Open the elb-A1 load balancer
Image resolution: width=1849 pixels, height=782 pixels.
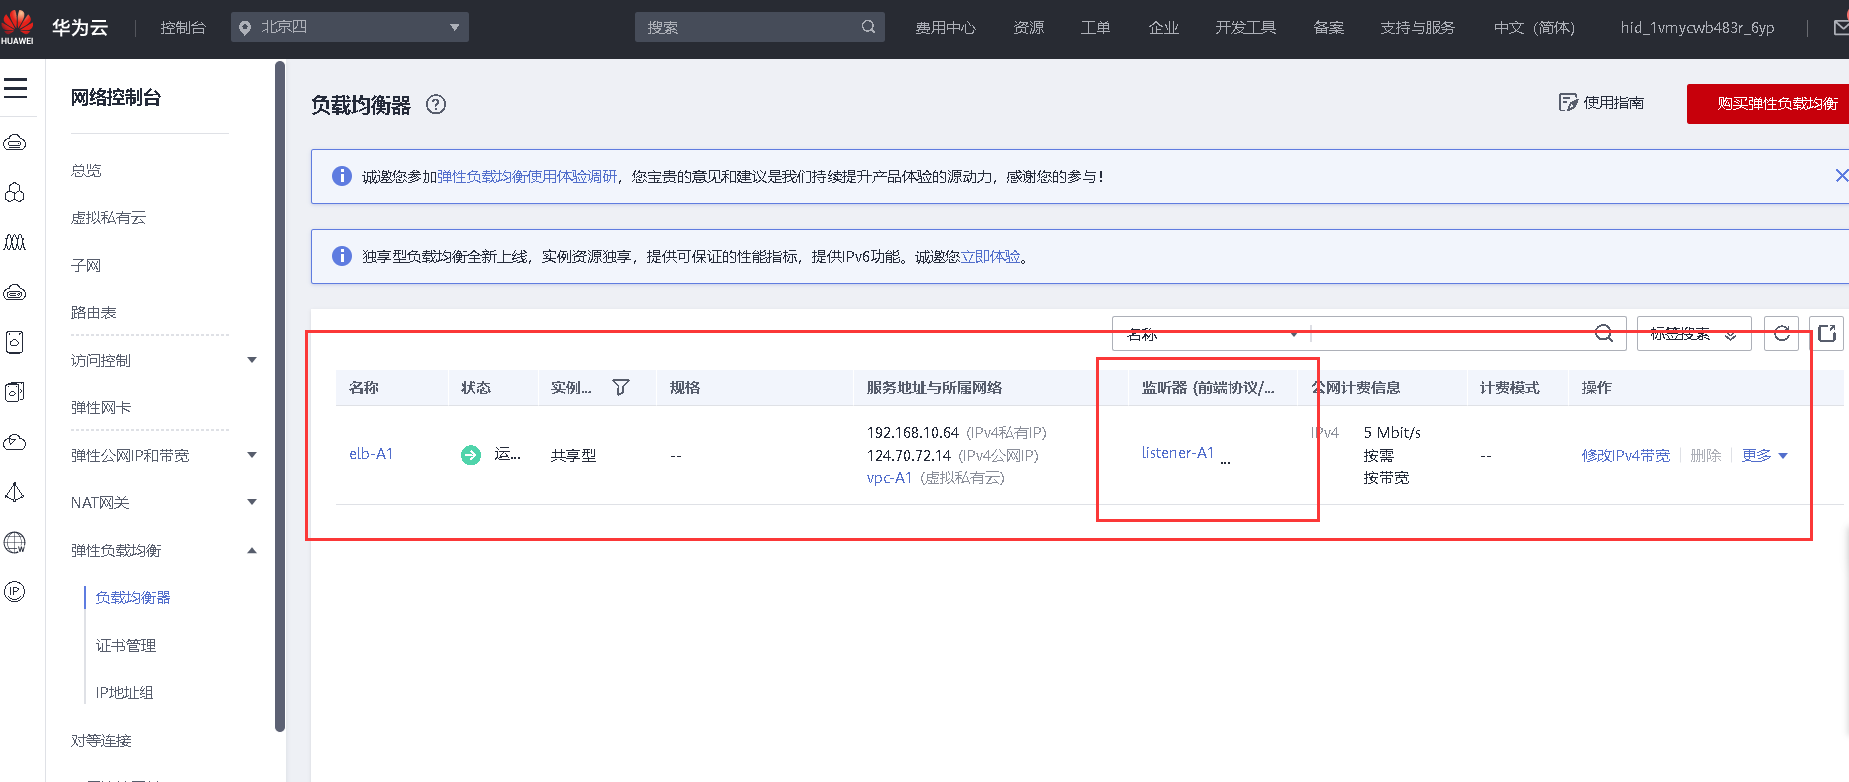tap(371, 454)
